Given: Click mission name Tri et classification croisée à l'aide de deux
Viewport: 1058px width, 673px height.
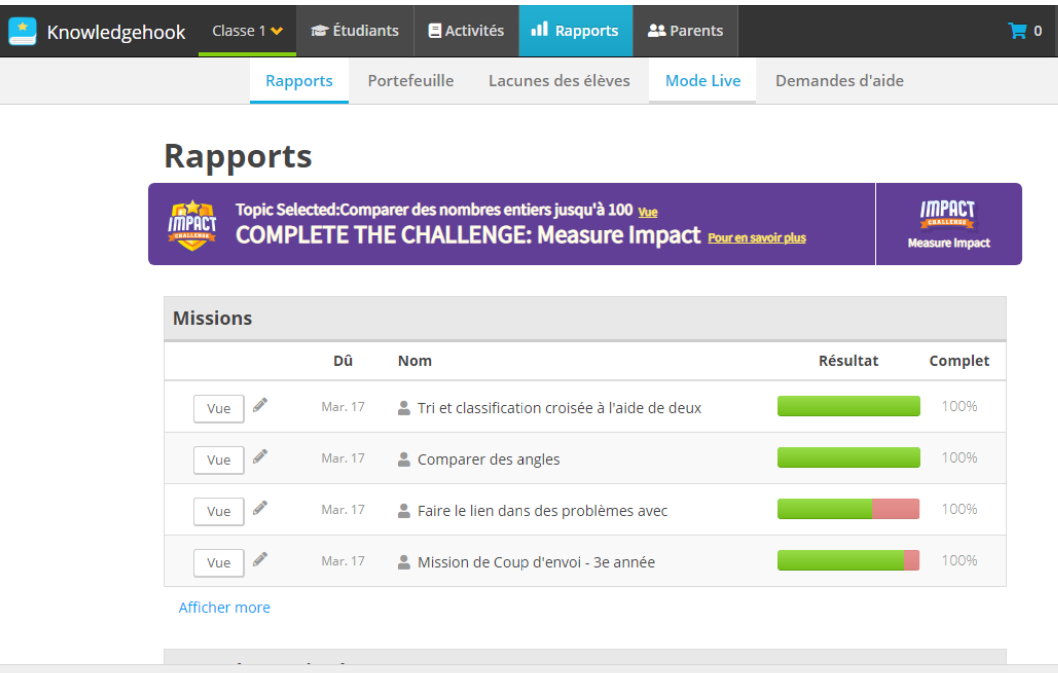Looking at the screenshot, I should pyautogui.click(x=559, y=408).
